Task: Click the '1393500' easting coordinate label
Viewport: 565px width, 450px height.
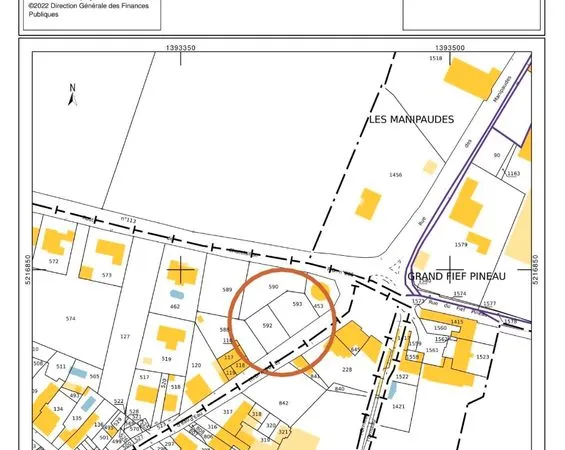Action: pyautogui.click(x=450, y=48)
